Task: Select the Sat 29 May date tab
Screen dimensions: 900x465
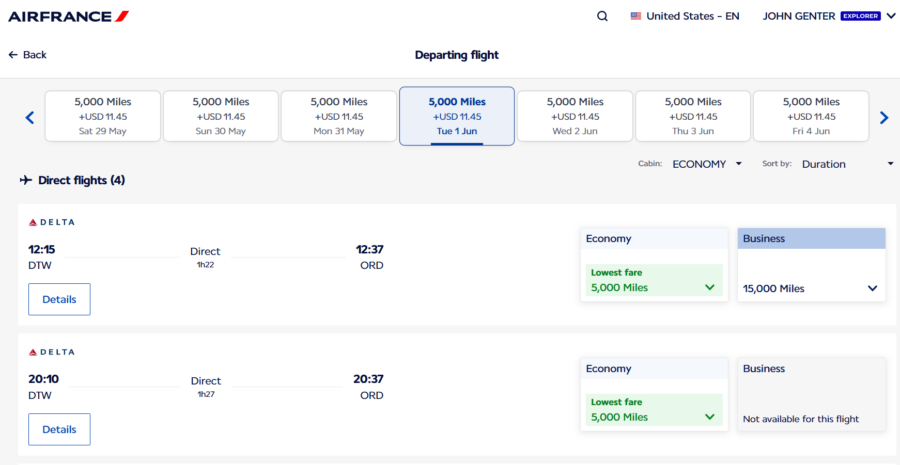Action: point(103,116)
